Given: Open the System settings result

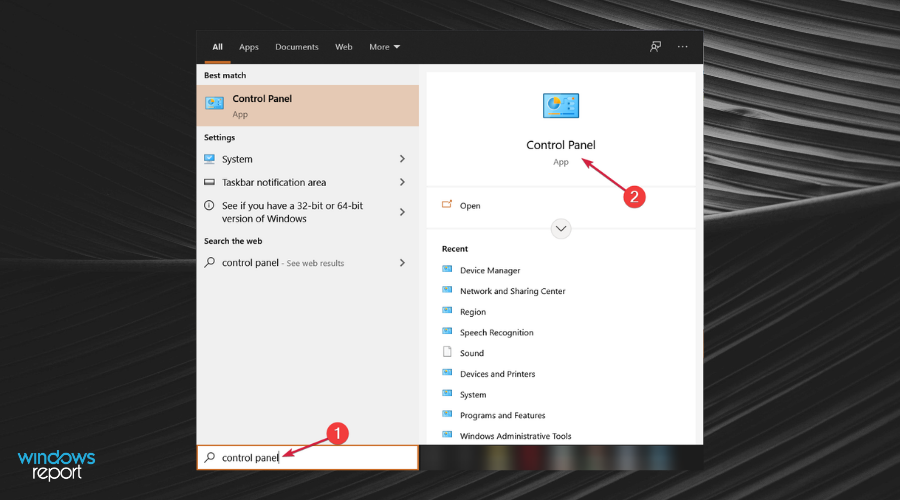Looking at the screenshot, I should 308,159.
